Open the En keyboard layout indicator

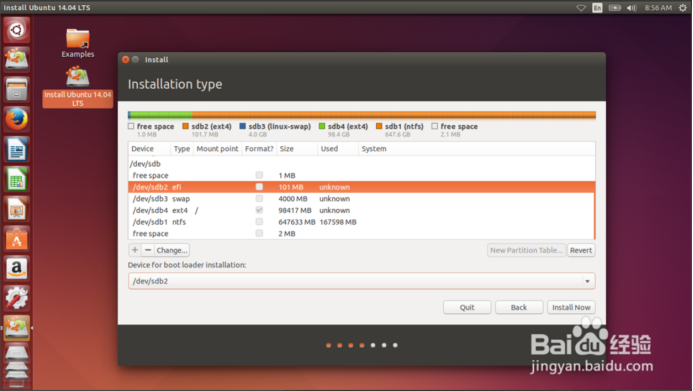pos(597,8)
